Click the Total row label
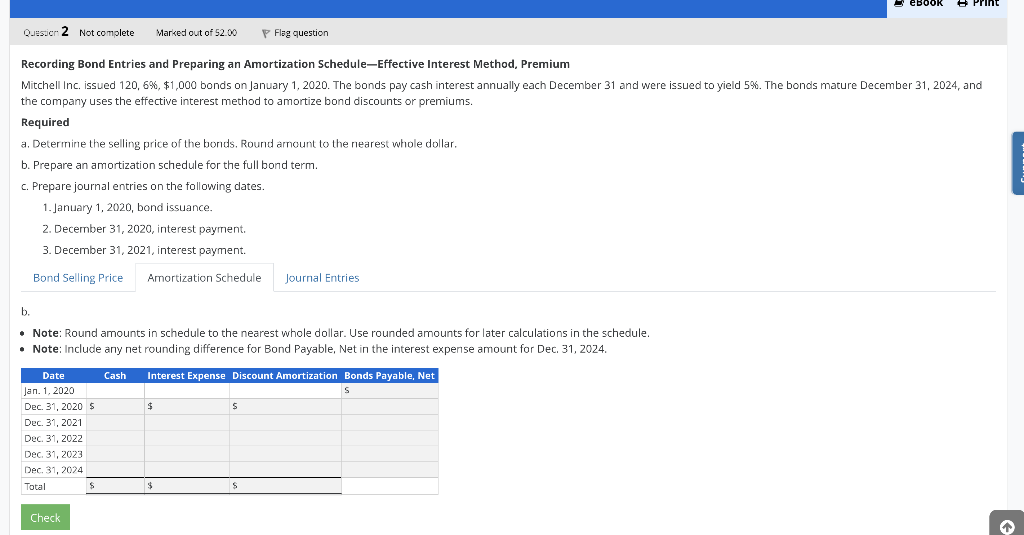This screenshot has height=535, width=1024. coord(35,487)
